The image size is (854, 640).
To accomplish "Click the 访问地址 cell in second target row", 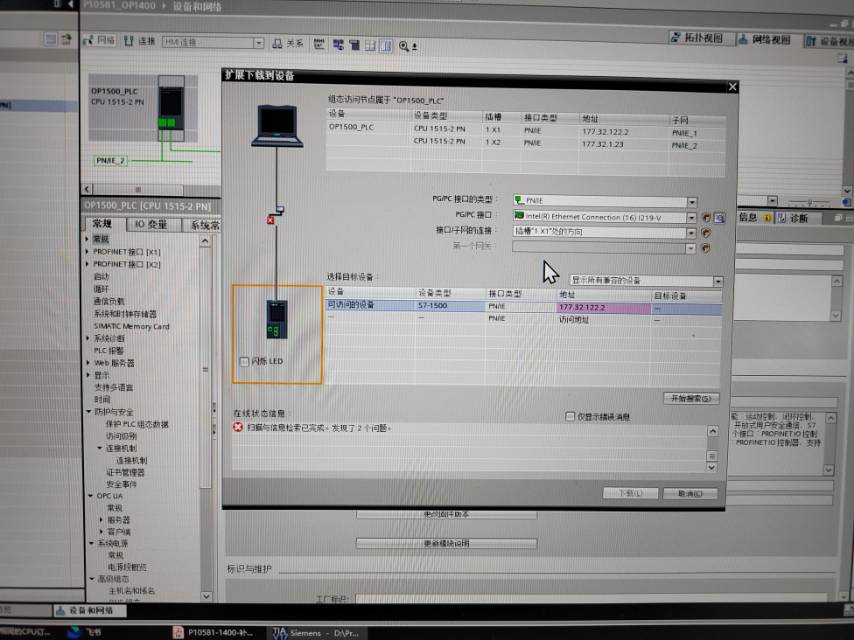I will coord(574,320).
